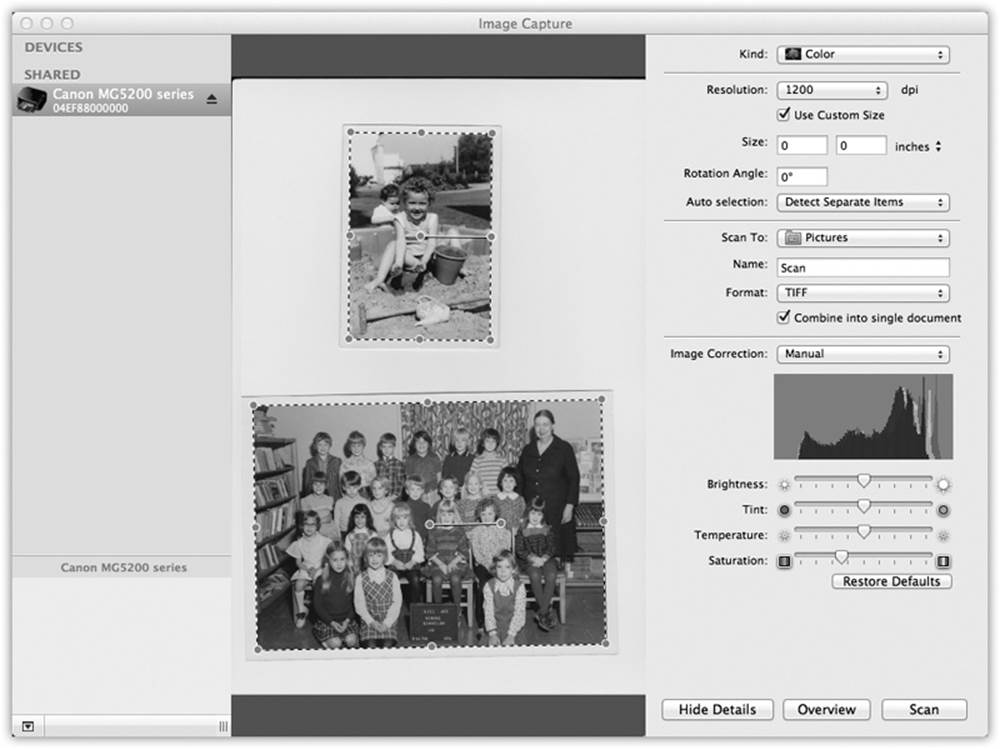Uncheck Use Custom Size
The image size is (1000, 749).
783,114
